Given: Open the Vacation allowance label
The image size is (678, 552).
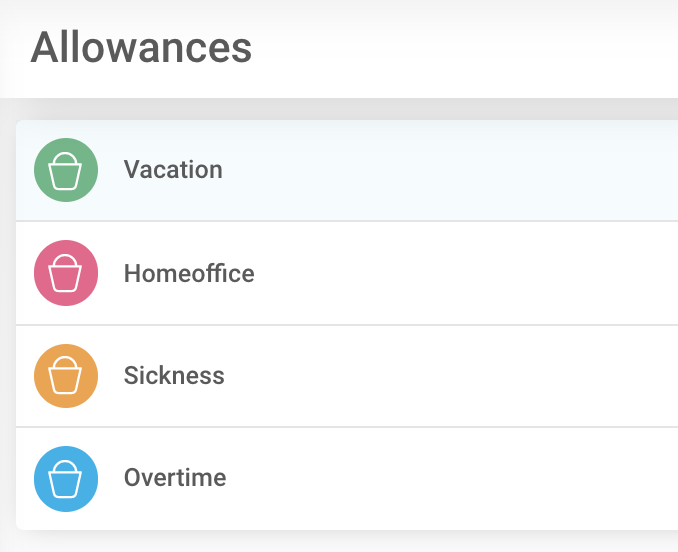Looking at the screenshot, I should (x=173, y=170).
